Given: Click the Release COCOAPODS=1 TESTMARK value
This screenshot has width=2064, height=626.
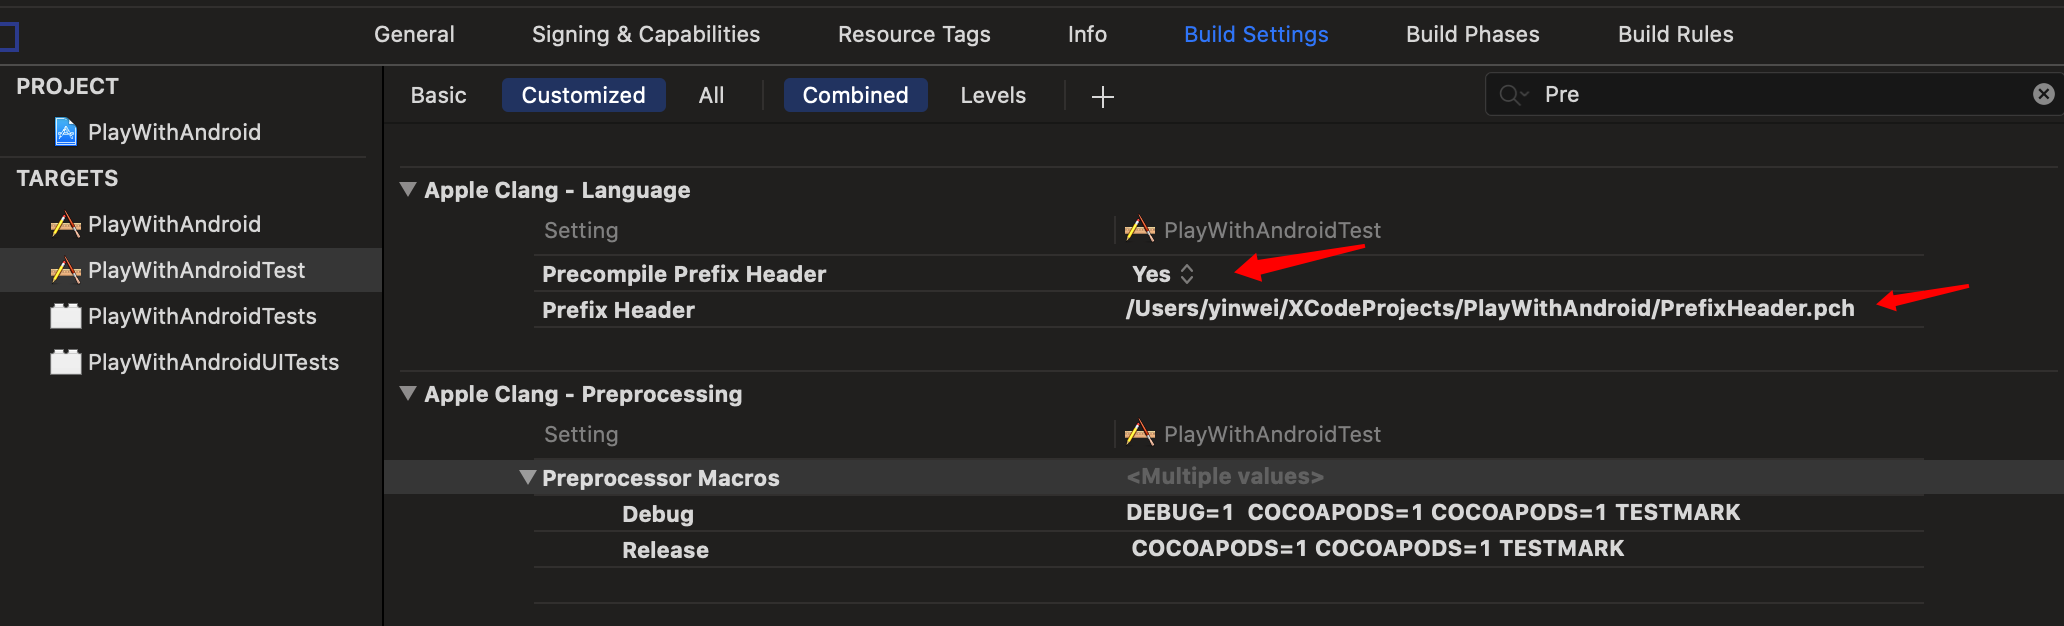Looking at the screenshot, I should click(x=1378, y=548).
